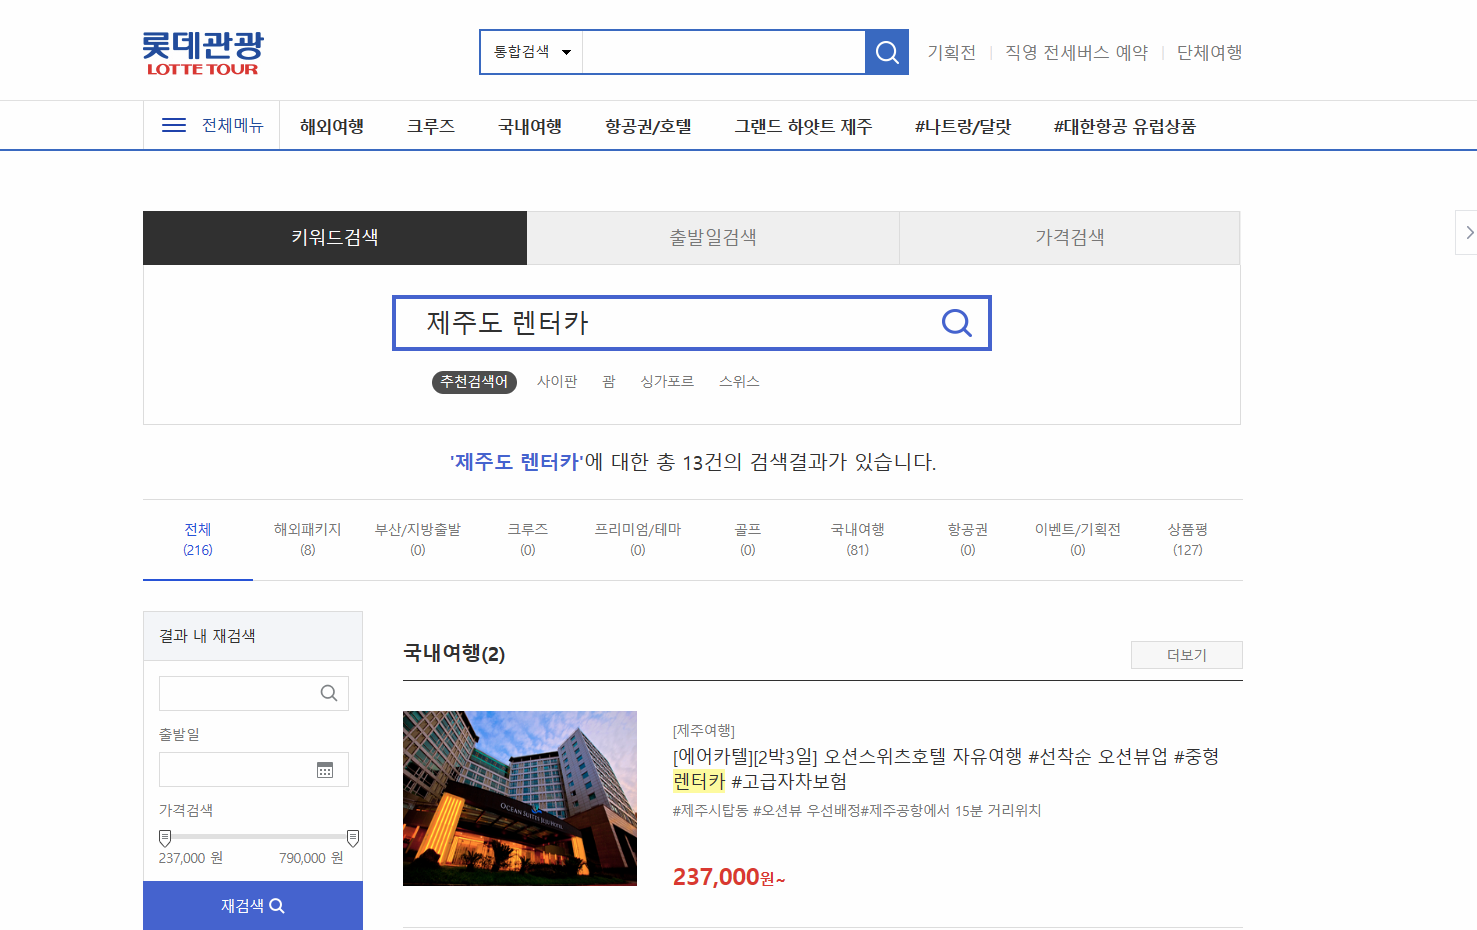The image size is (1477, 930).
Task: Open the 크루즈 menu item
Action: tap(430, 125)
